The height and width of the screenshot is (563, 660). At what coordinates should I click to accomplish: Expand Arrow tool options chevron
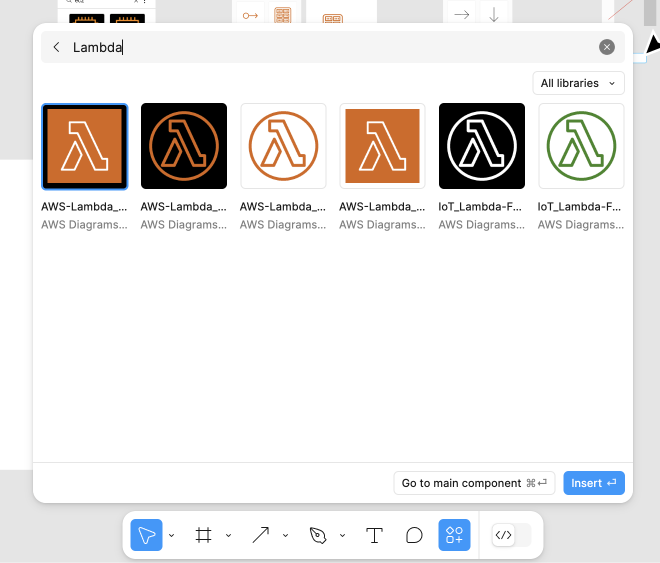[x=285, y=535]
